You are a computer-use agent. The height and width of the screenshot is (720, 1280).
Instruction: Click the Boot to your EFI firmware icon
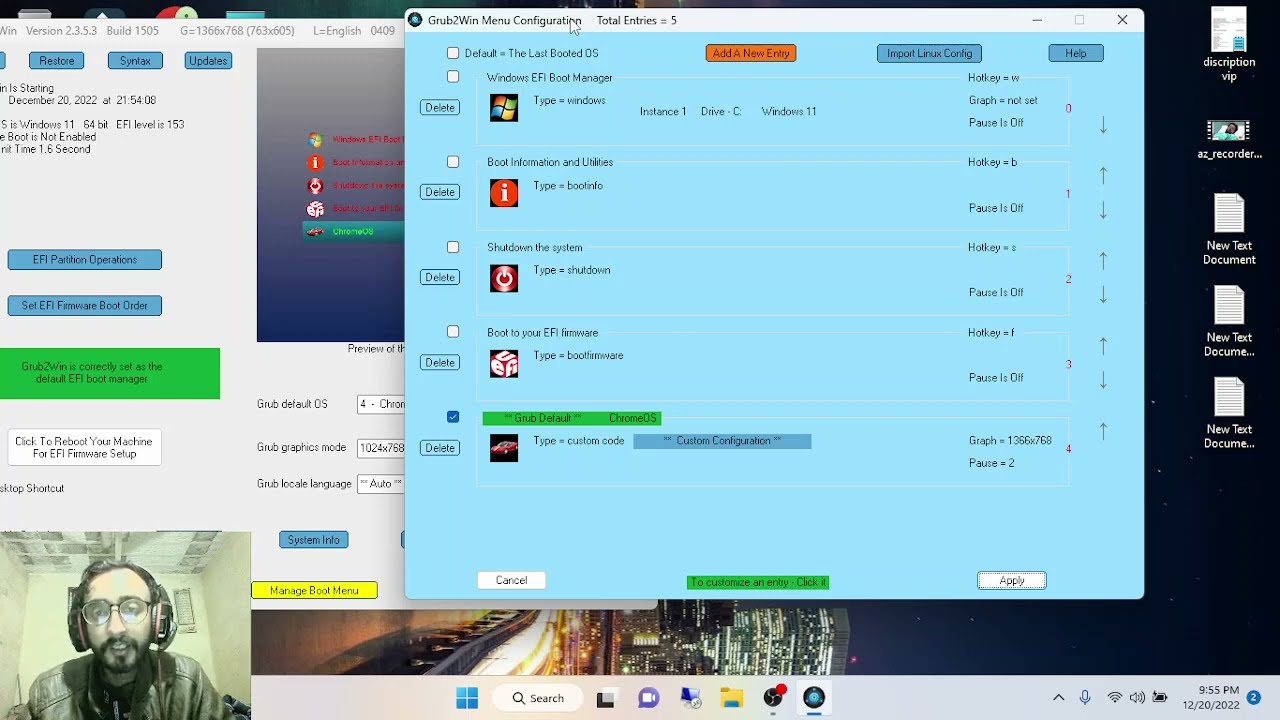point(504,363)
